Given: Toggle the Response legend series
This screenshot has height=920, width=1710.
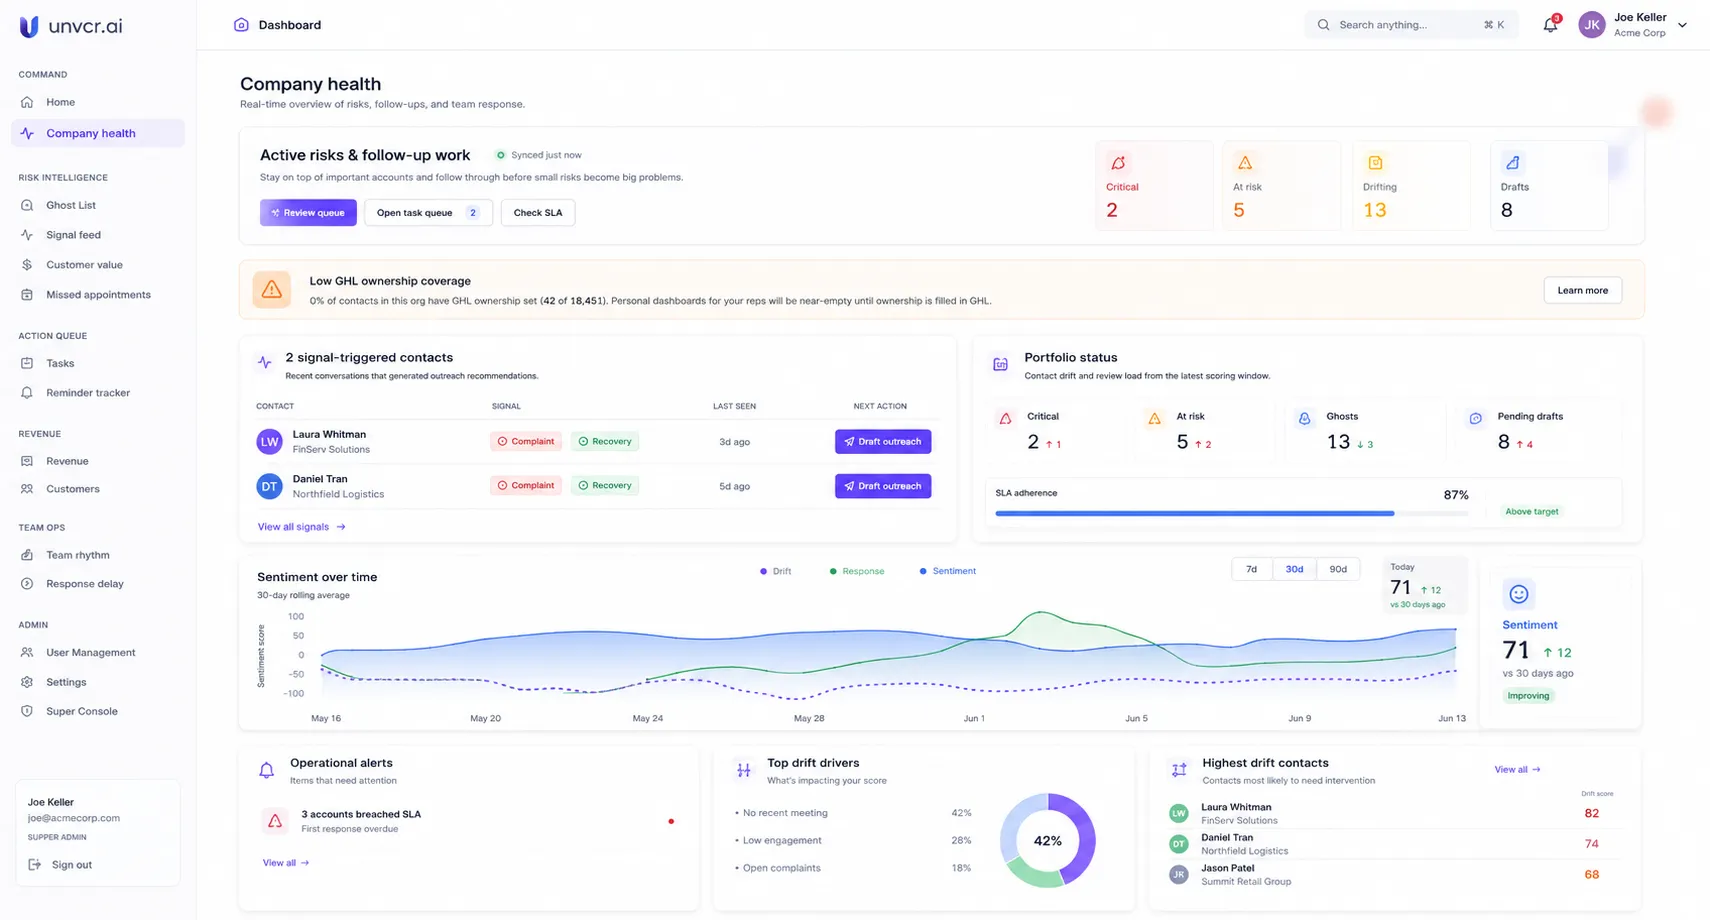Looking at the screenshot, I should click(x=857, y=571).
